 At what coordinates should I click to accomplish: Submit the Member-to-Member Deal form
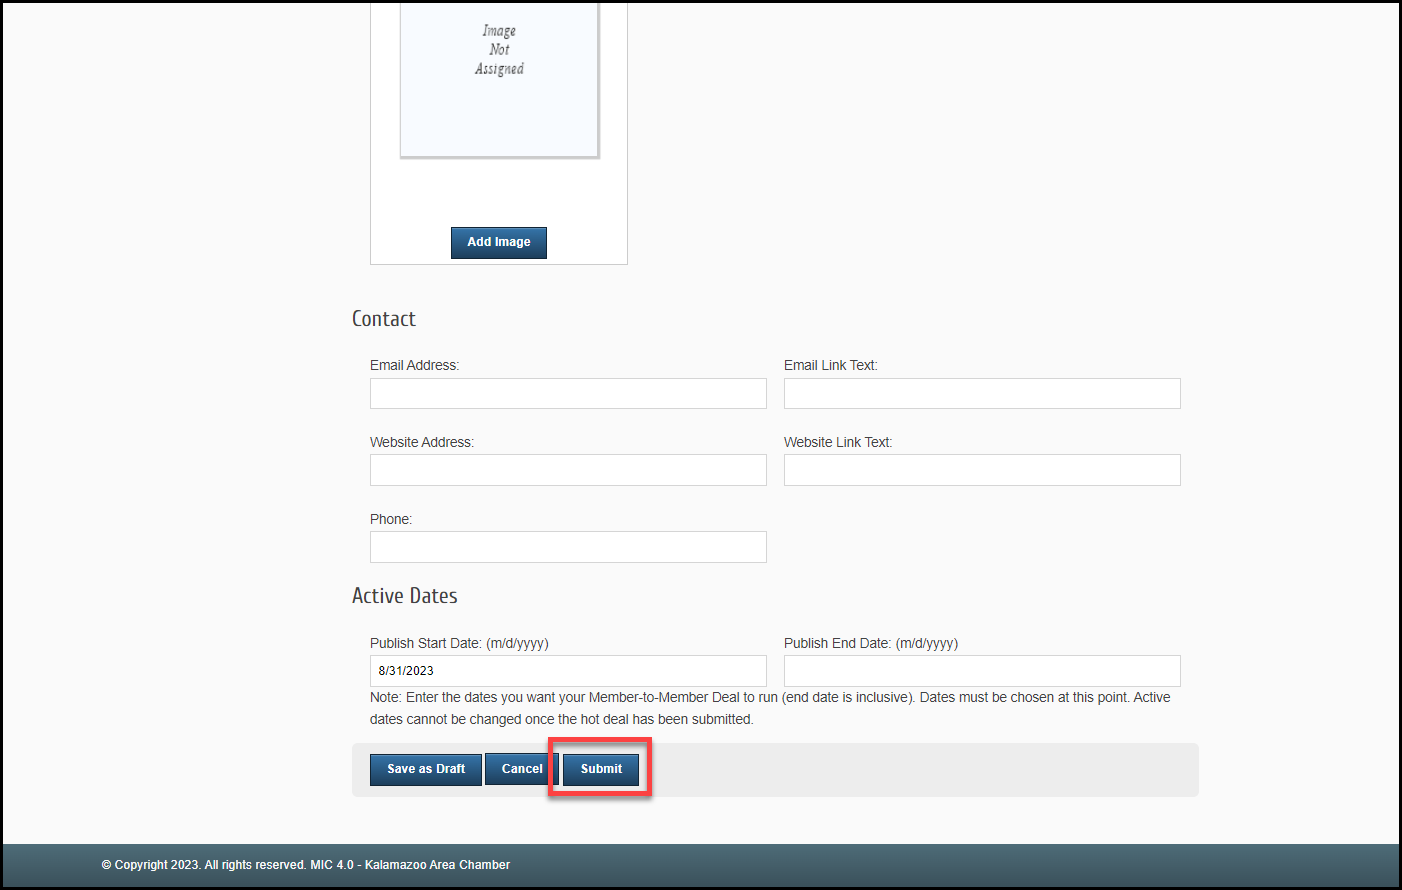(x=601, y=769)
